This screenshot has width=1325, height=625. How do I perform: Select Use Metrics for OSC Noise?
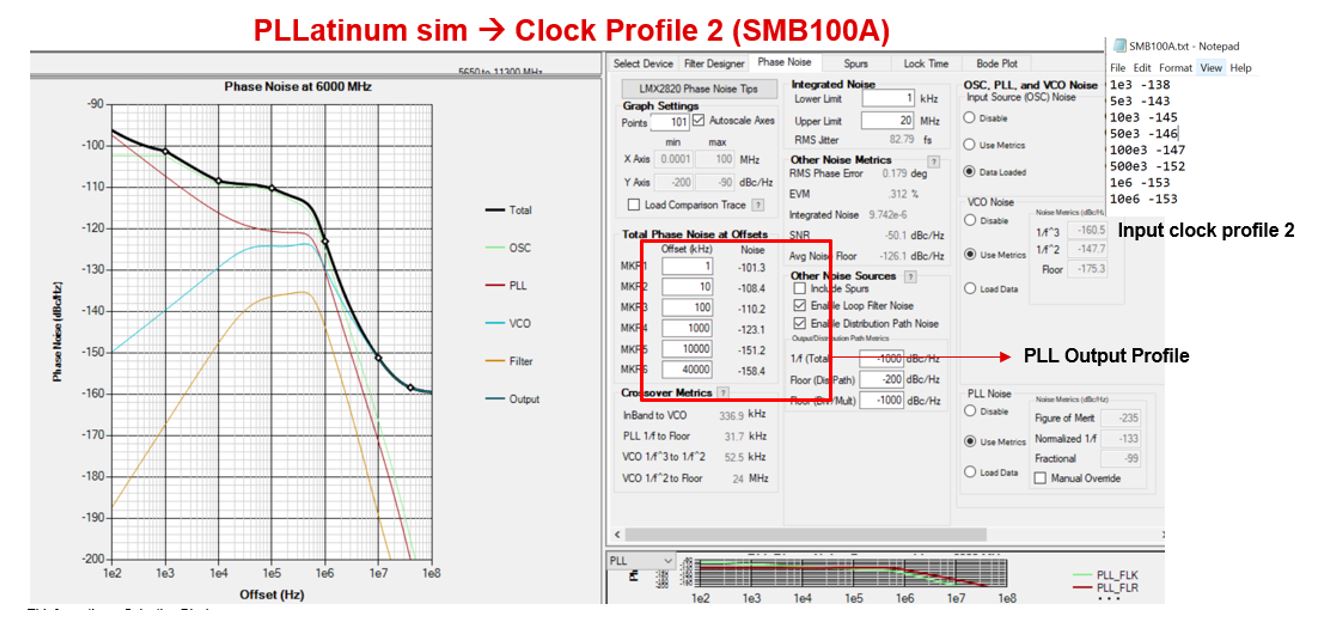[970, 145]
